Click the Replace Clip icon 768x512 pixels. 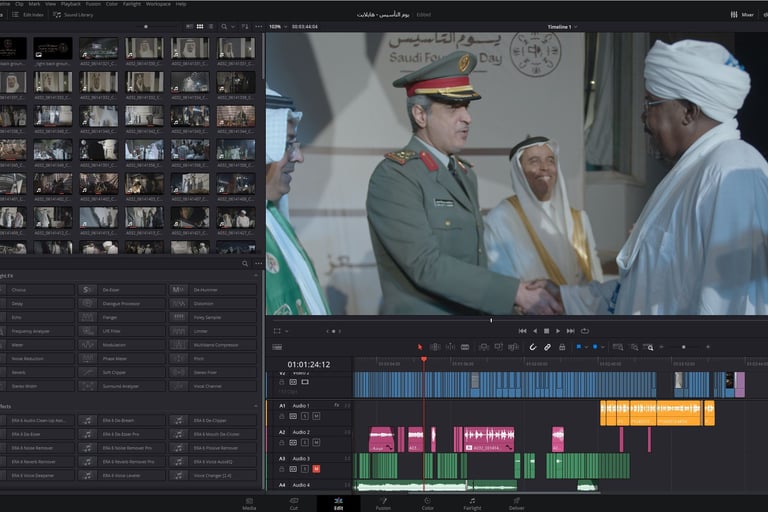513,347
